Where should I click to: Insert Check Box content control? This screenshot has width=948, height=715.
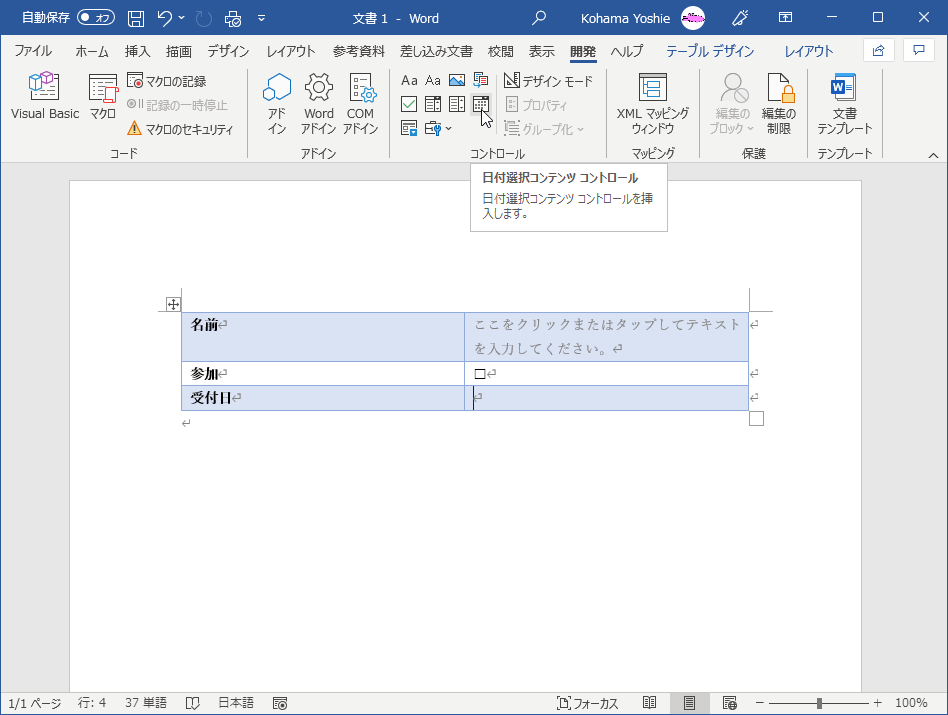pos(409,105)
